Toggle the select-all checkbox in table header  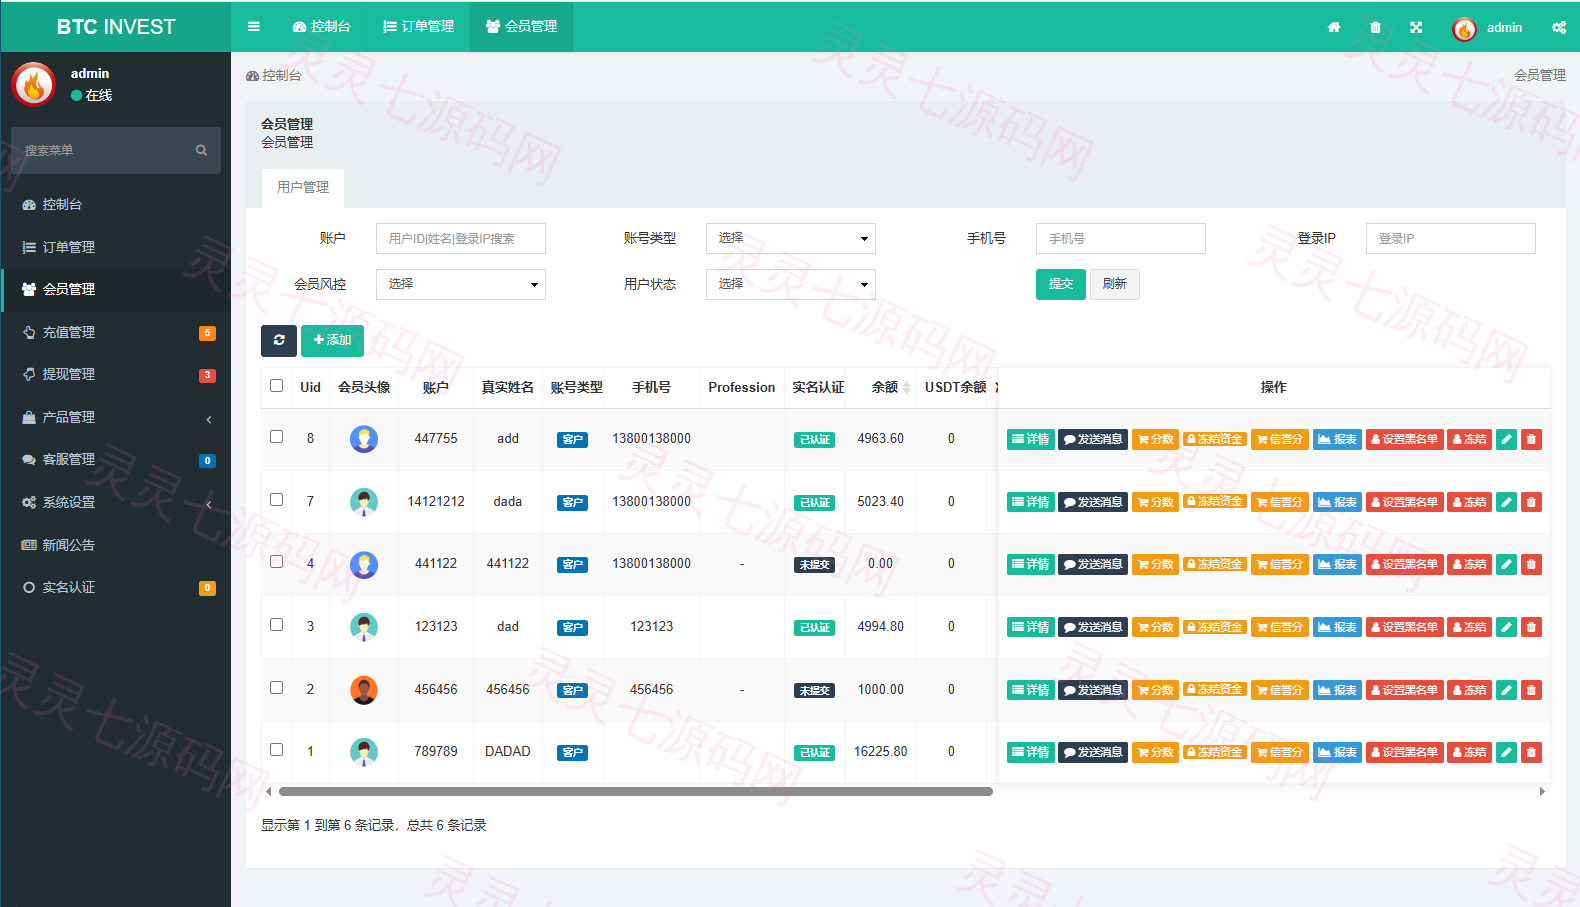click(x=277, y=386)
